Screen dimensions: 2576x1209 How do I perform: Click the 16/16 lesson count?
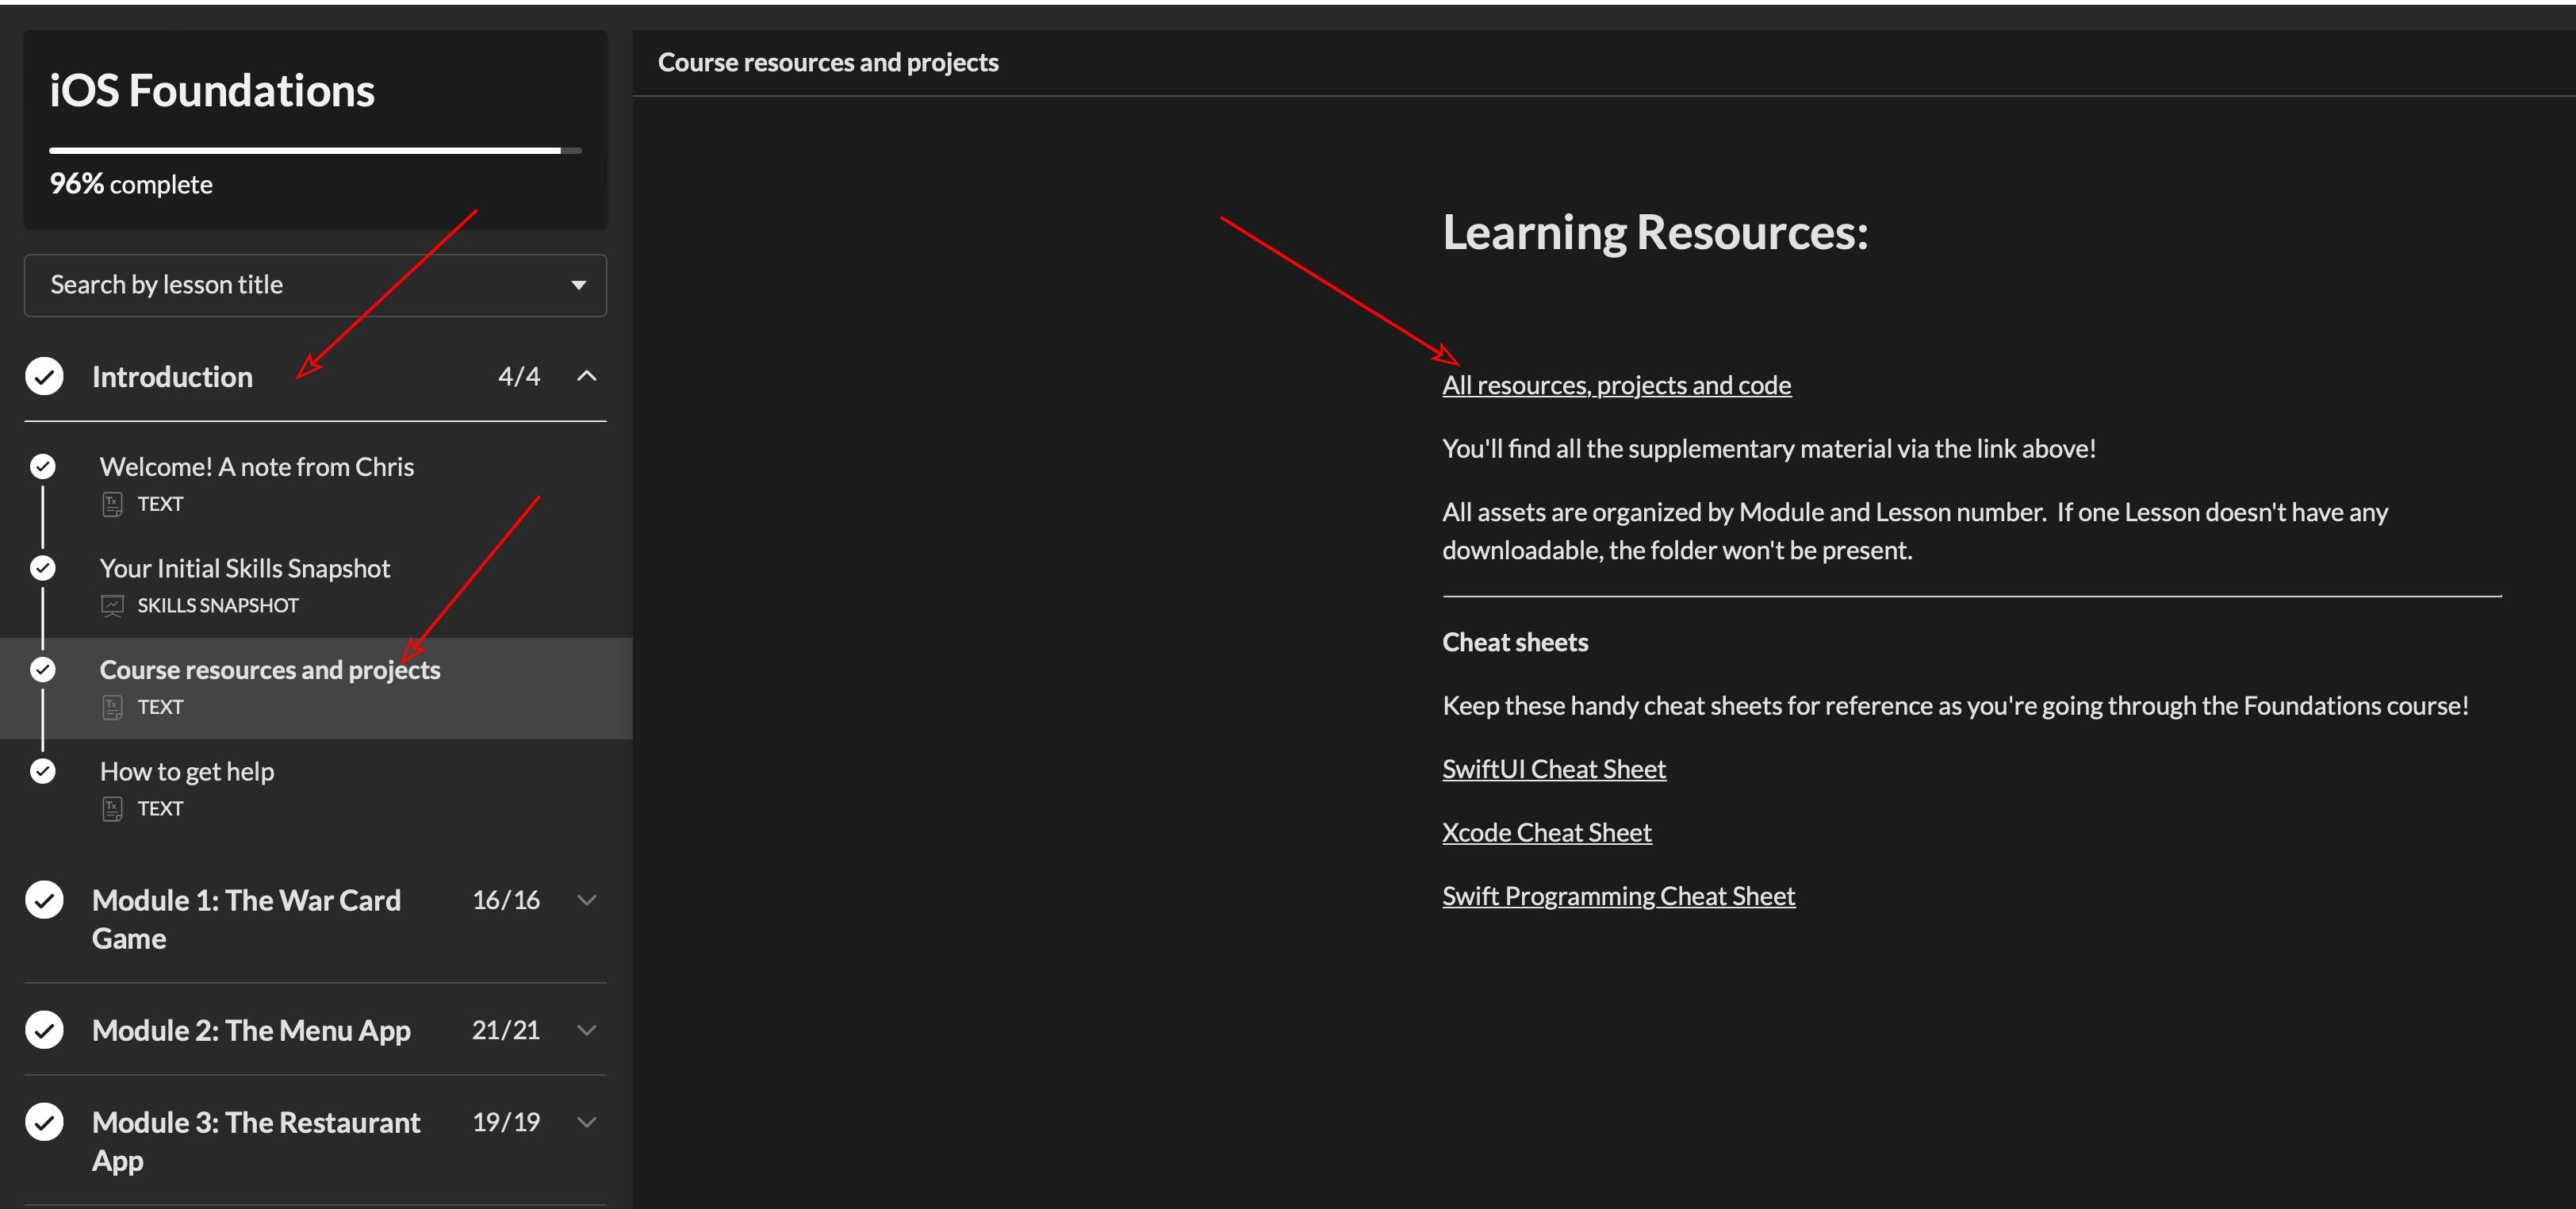(x=506, y=900)
